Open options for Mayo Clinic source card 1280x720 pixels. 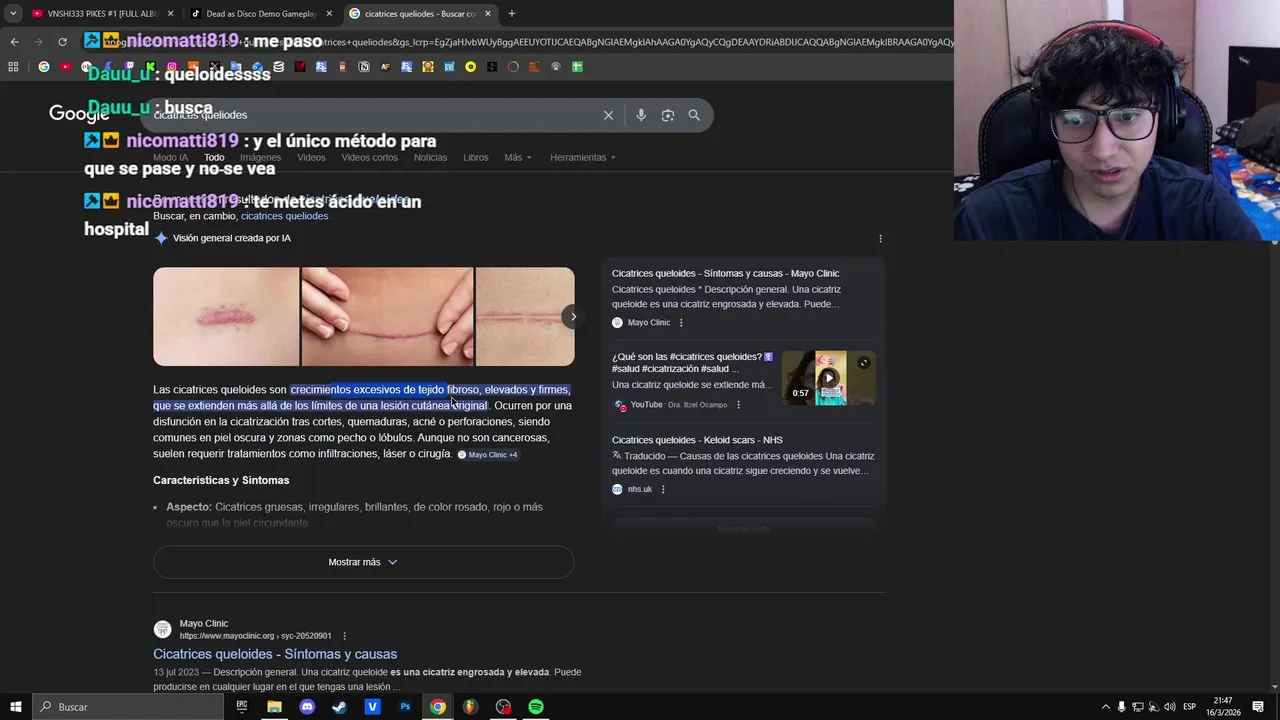point(681,323)
